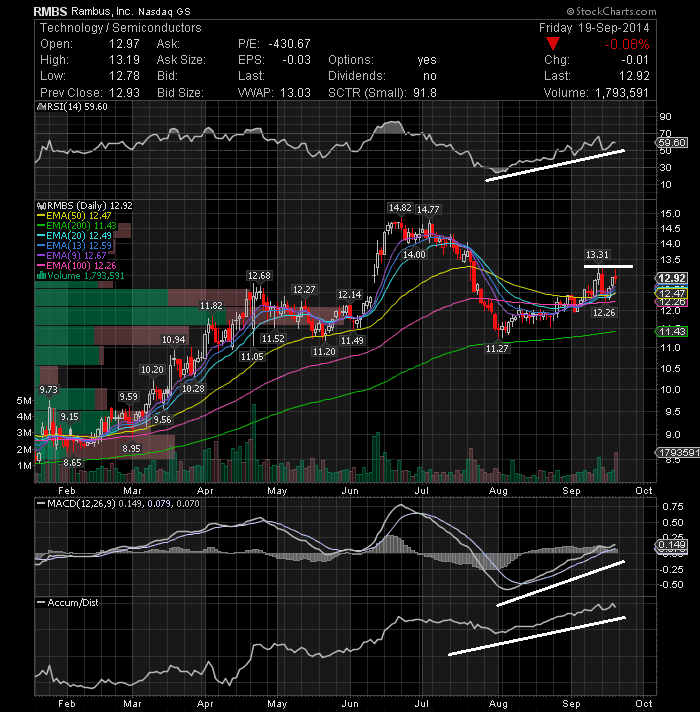This screenshot has width=700, height=712.
Task: Click the 8.65 February low label
Action: (72, 463)
